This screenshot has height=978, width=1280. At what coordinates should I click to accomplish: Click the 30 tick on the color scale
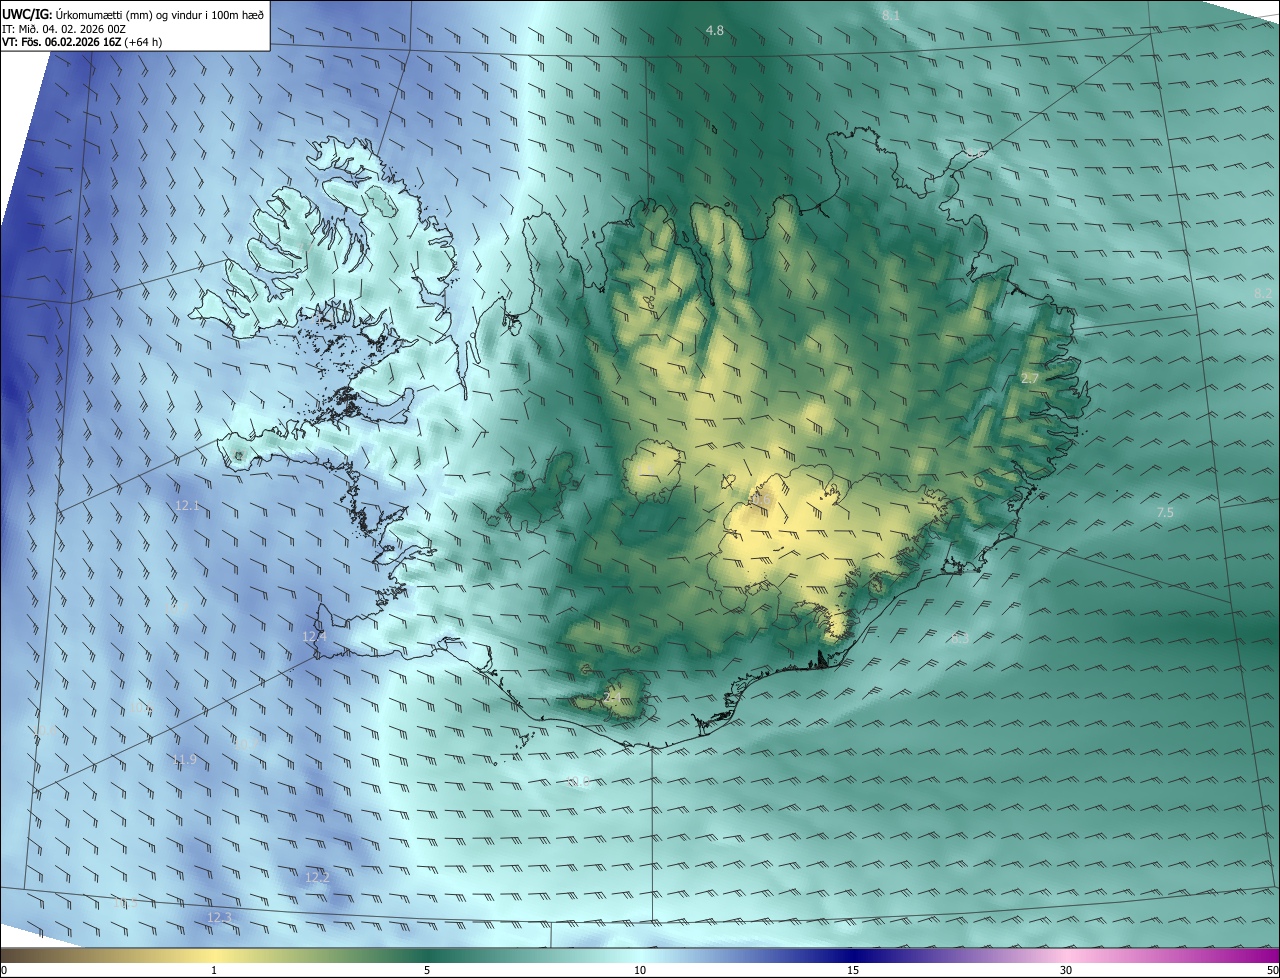[x=1066, y=970]
